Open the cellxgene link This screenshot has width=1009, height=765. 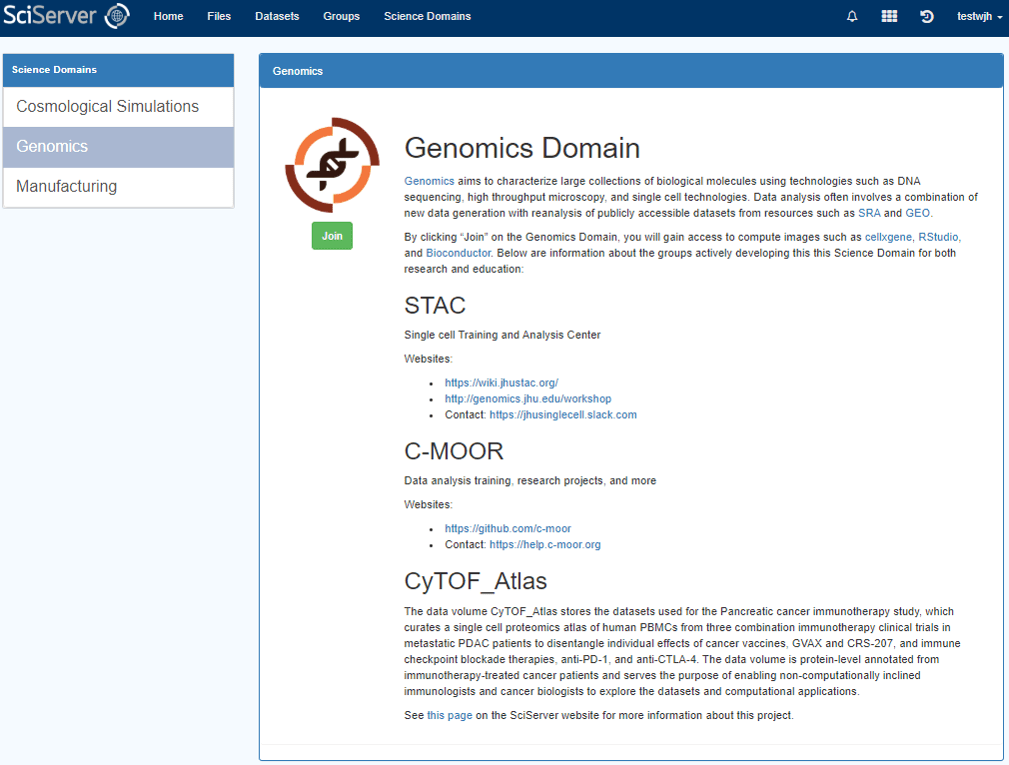(888, 237)
